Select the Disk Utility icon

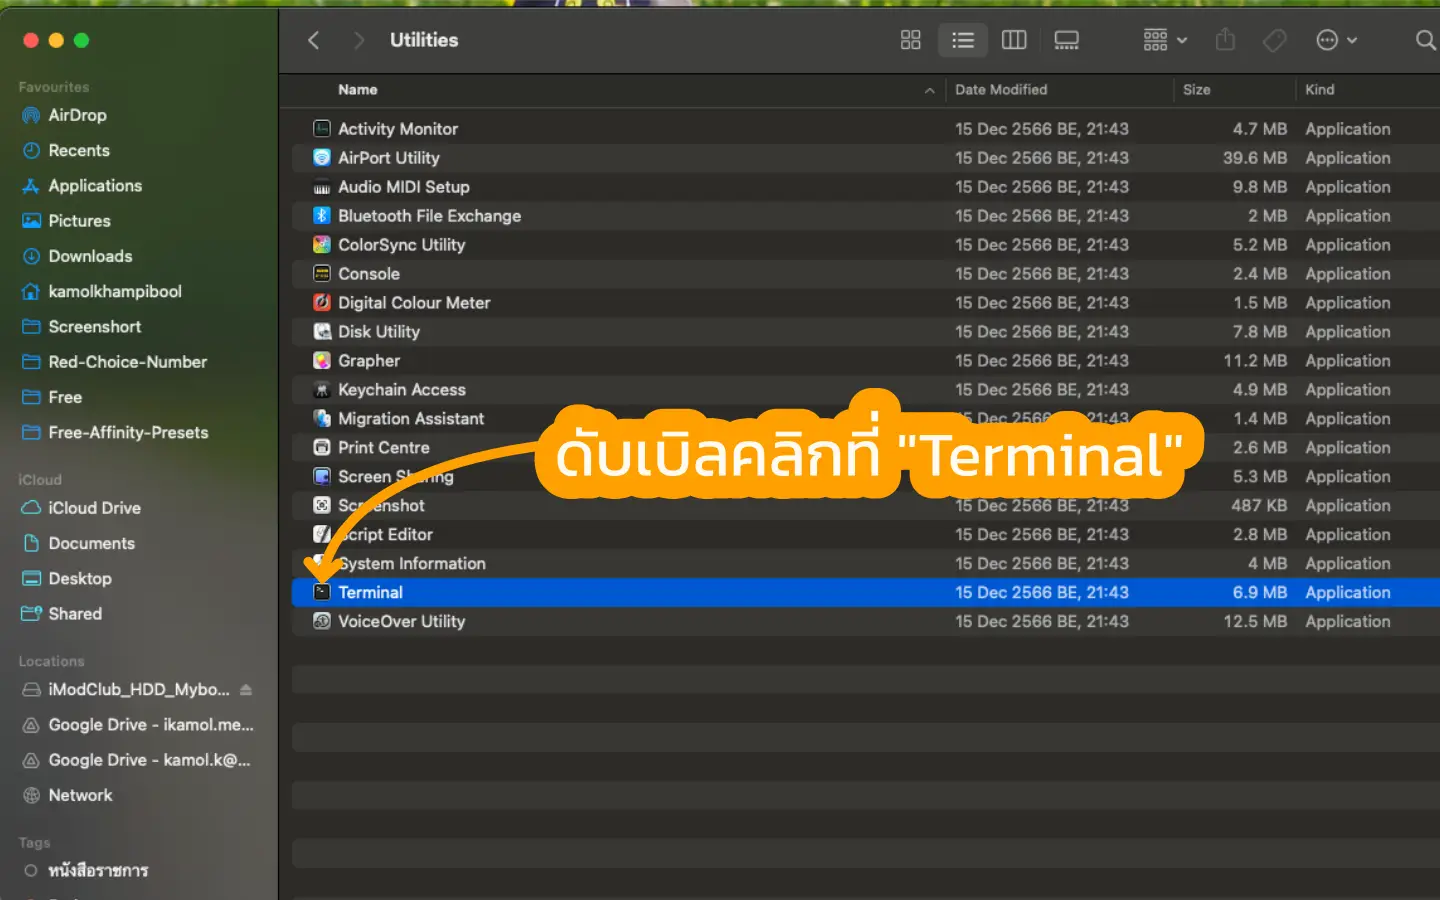pyautogui.click(x=322, y=332)
